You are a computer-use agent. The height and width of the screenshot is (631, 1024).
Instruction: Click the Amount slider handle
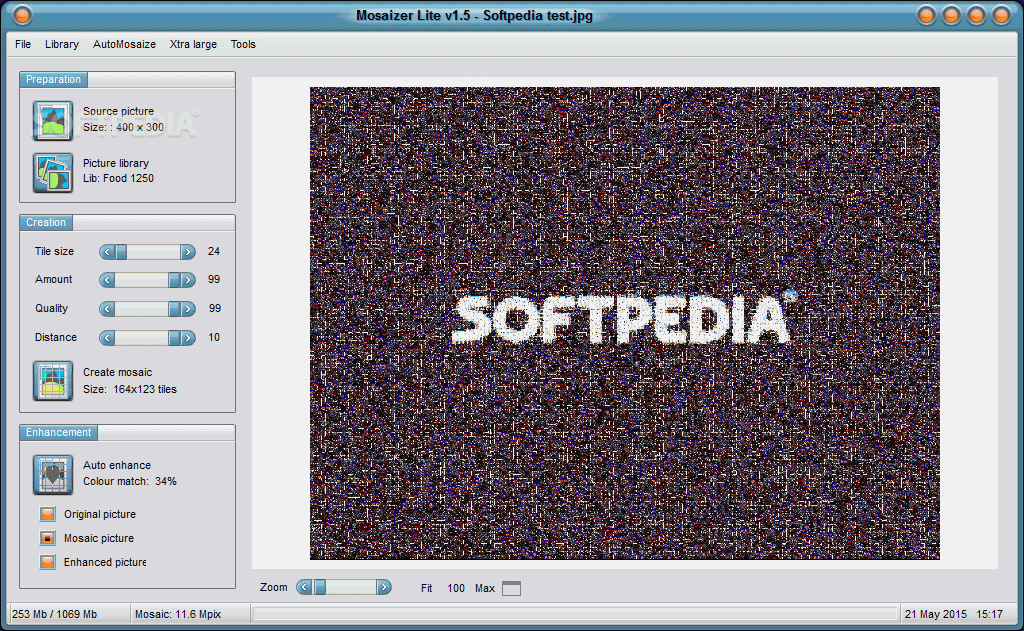[x=174, y=280]
